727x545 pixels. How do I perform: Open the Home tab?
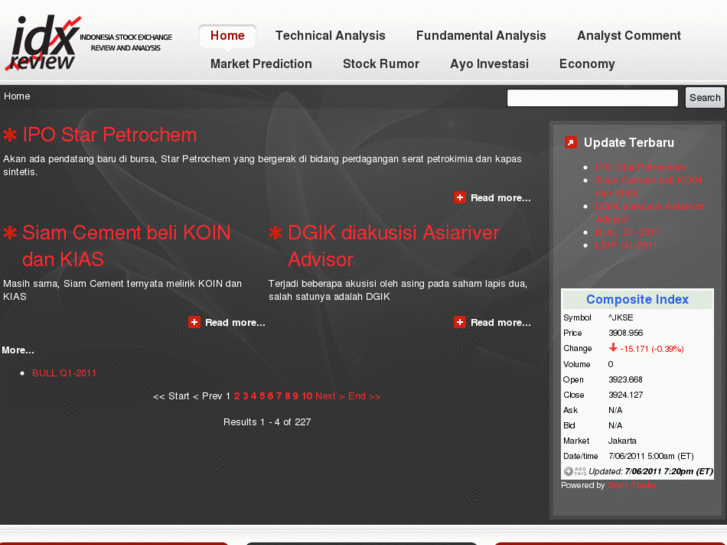(x=227, y=36)
